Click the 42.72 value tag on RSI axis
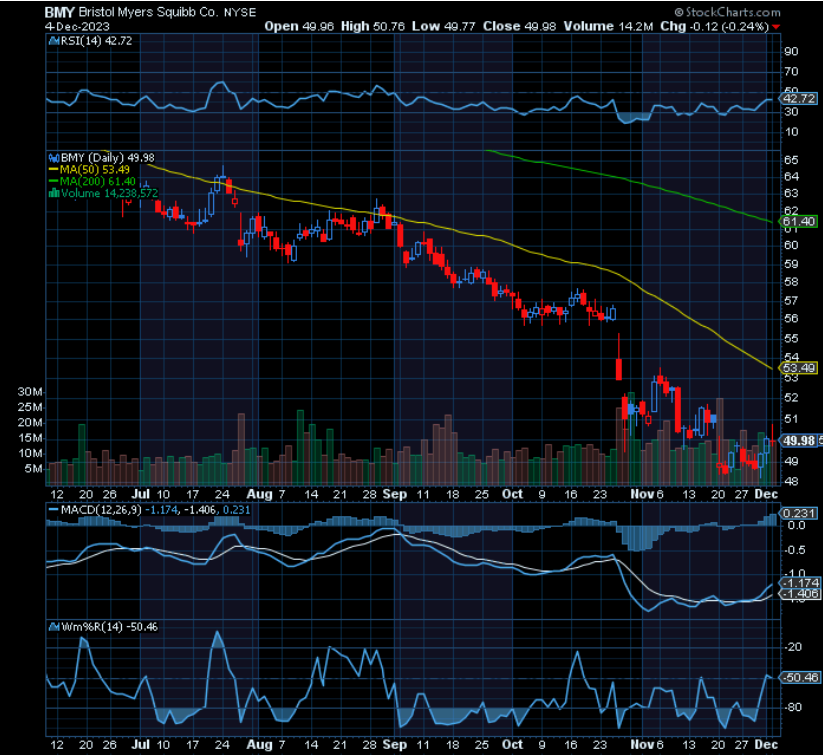Viewport: 823px width, 755px height. click(799, 100)
